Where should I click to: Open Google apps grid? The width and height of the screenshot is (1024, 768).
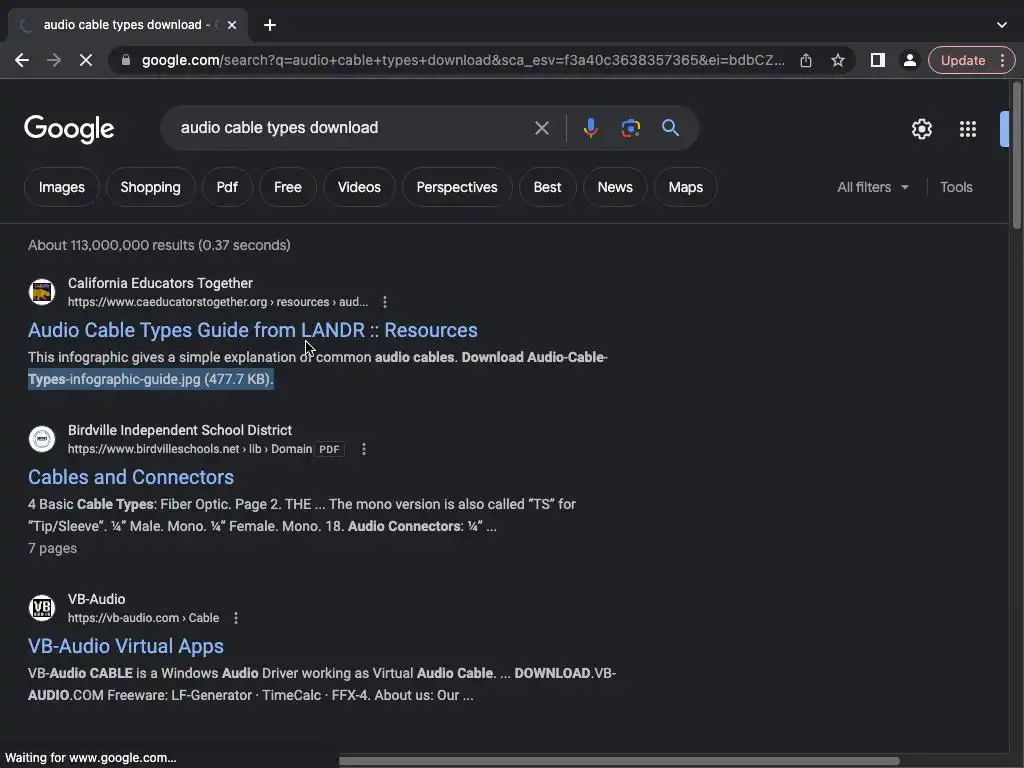tap(968, 129)
